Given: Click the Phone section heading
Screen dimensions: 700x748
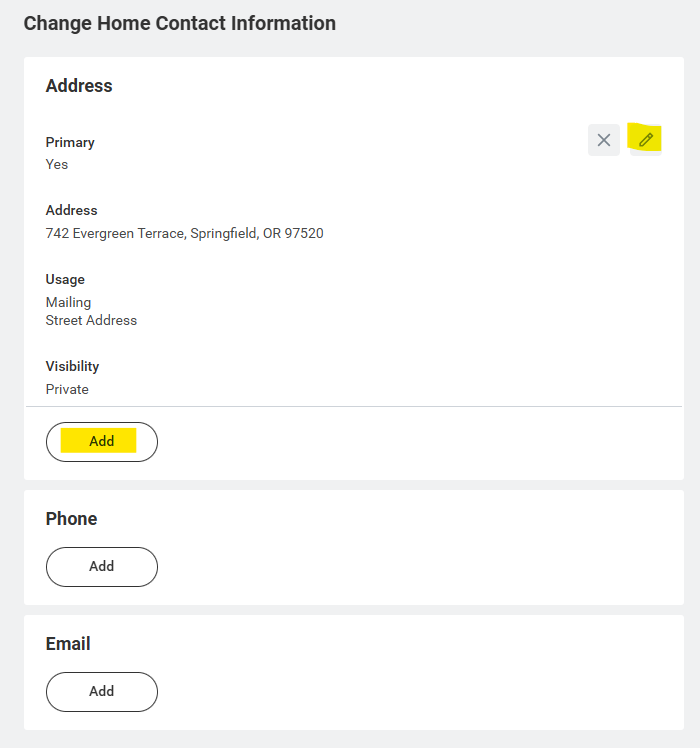Looking at the screenshot, I should [71, 519].
